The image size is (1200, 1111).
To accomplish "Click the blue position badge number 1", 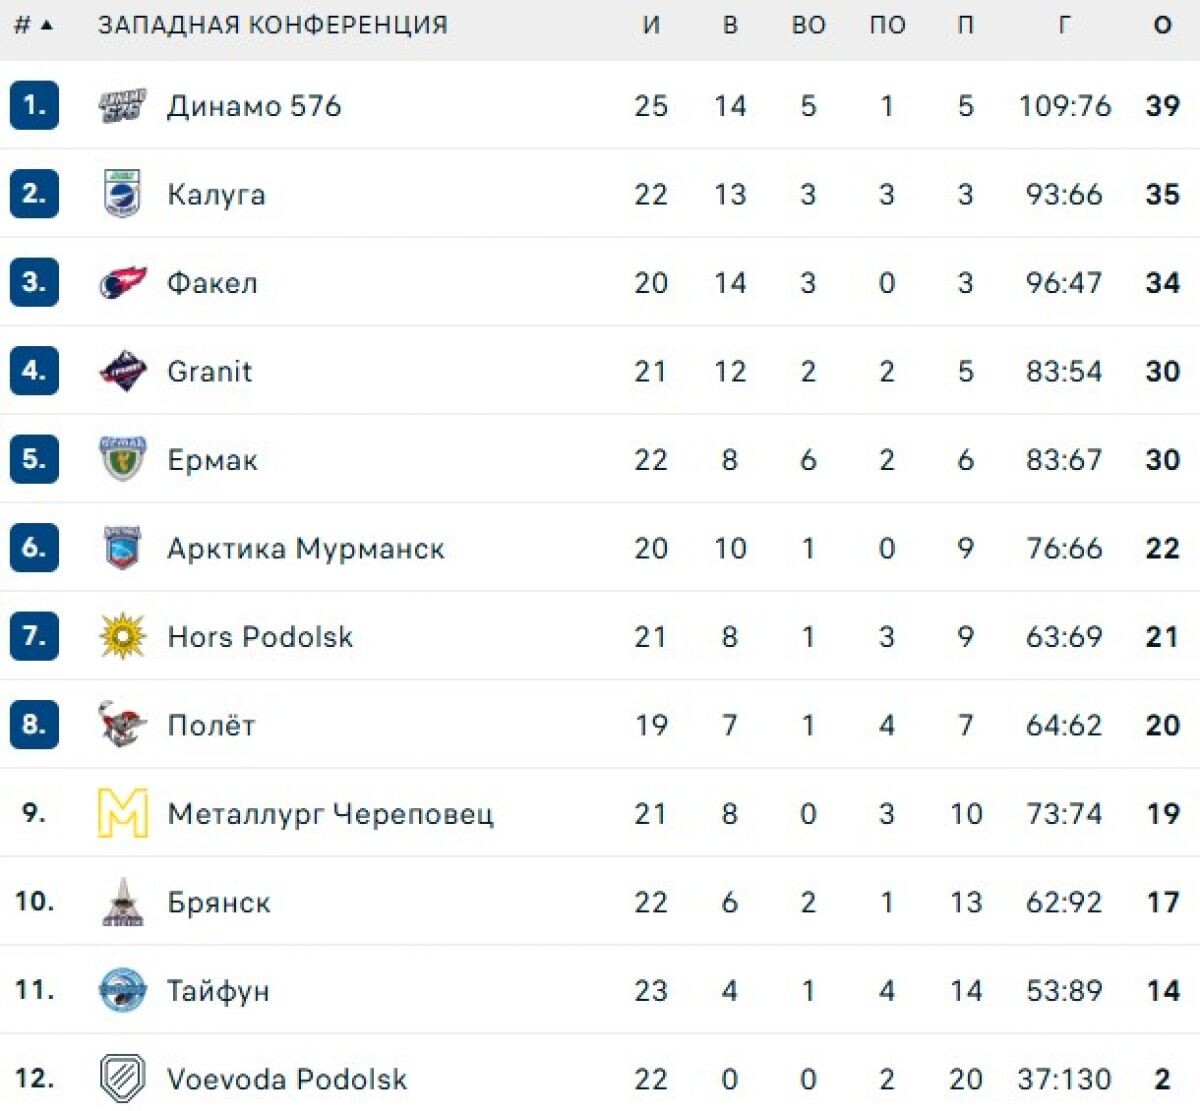I will [x=34, y=106].
